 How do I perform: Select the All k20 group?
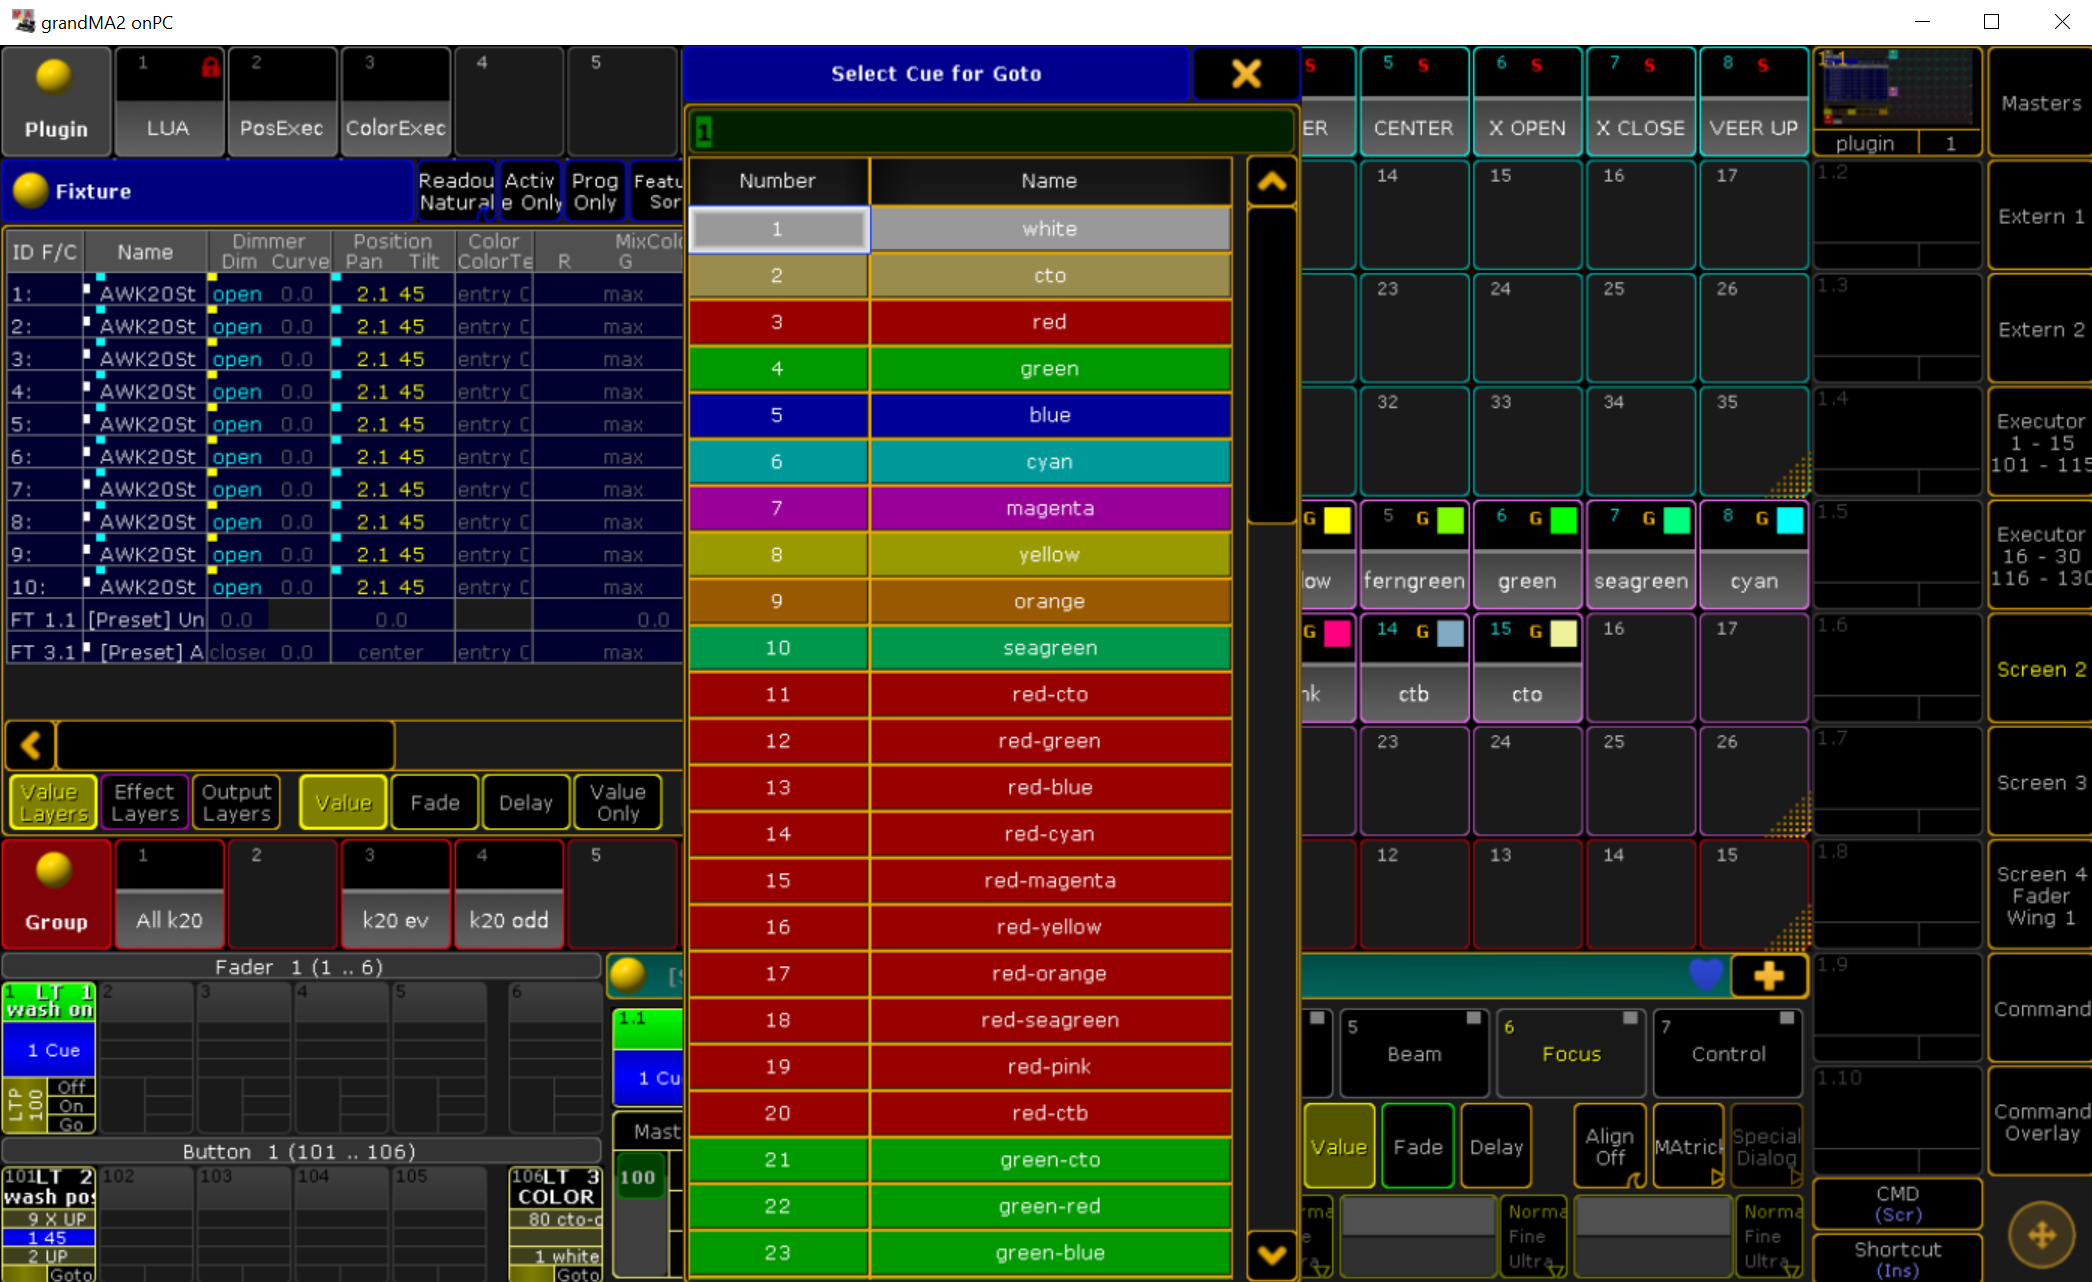click(x=169, y=895)
